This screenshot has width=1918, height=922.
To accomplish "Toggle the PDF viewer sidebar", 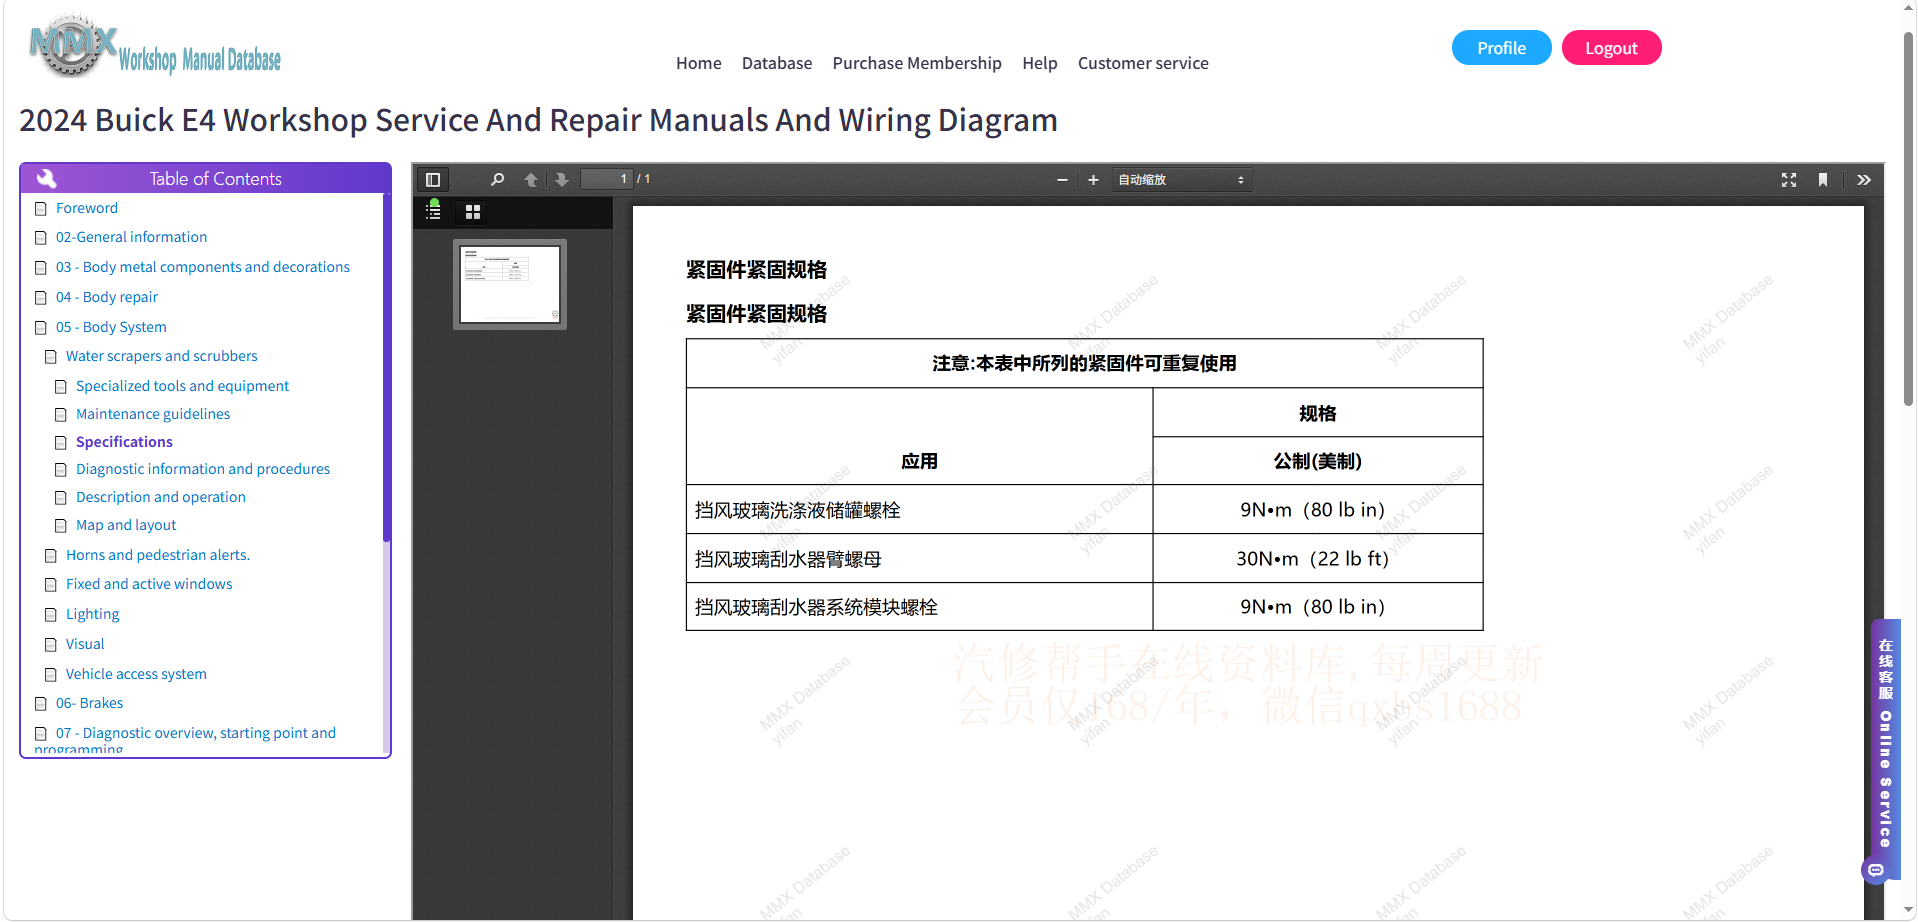I will pos(433,180).
